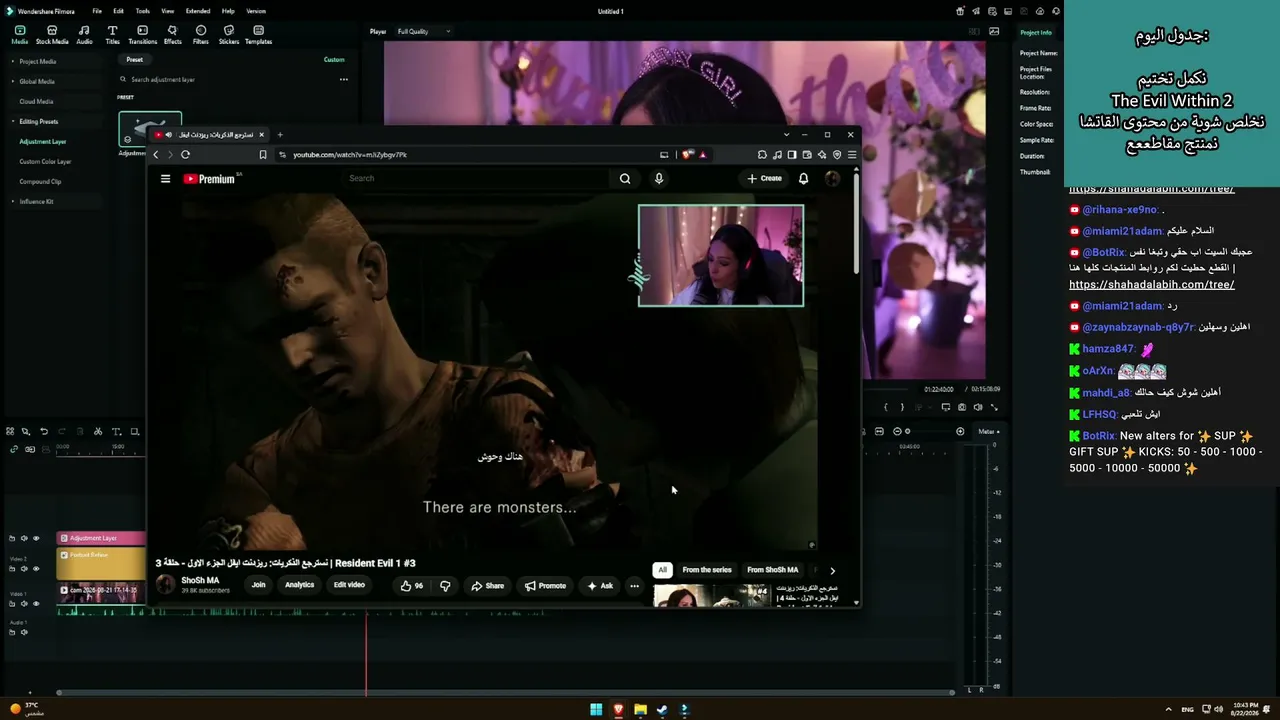Open more actions for the YouTube video
The height and width of the screenshot is (720, 1280).
(634, 586)
